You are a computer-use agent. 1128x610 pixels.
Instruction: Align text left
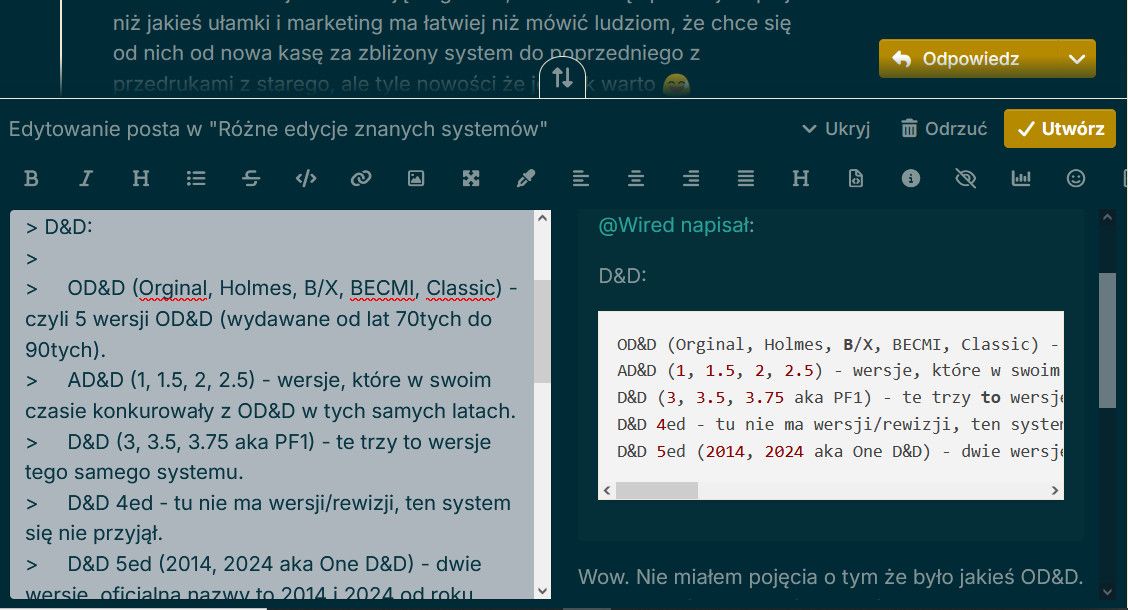[581, 178]
